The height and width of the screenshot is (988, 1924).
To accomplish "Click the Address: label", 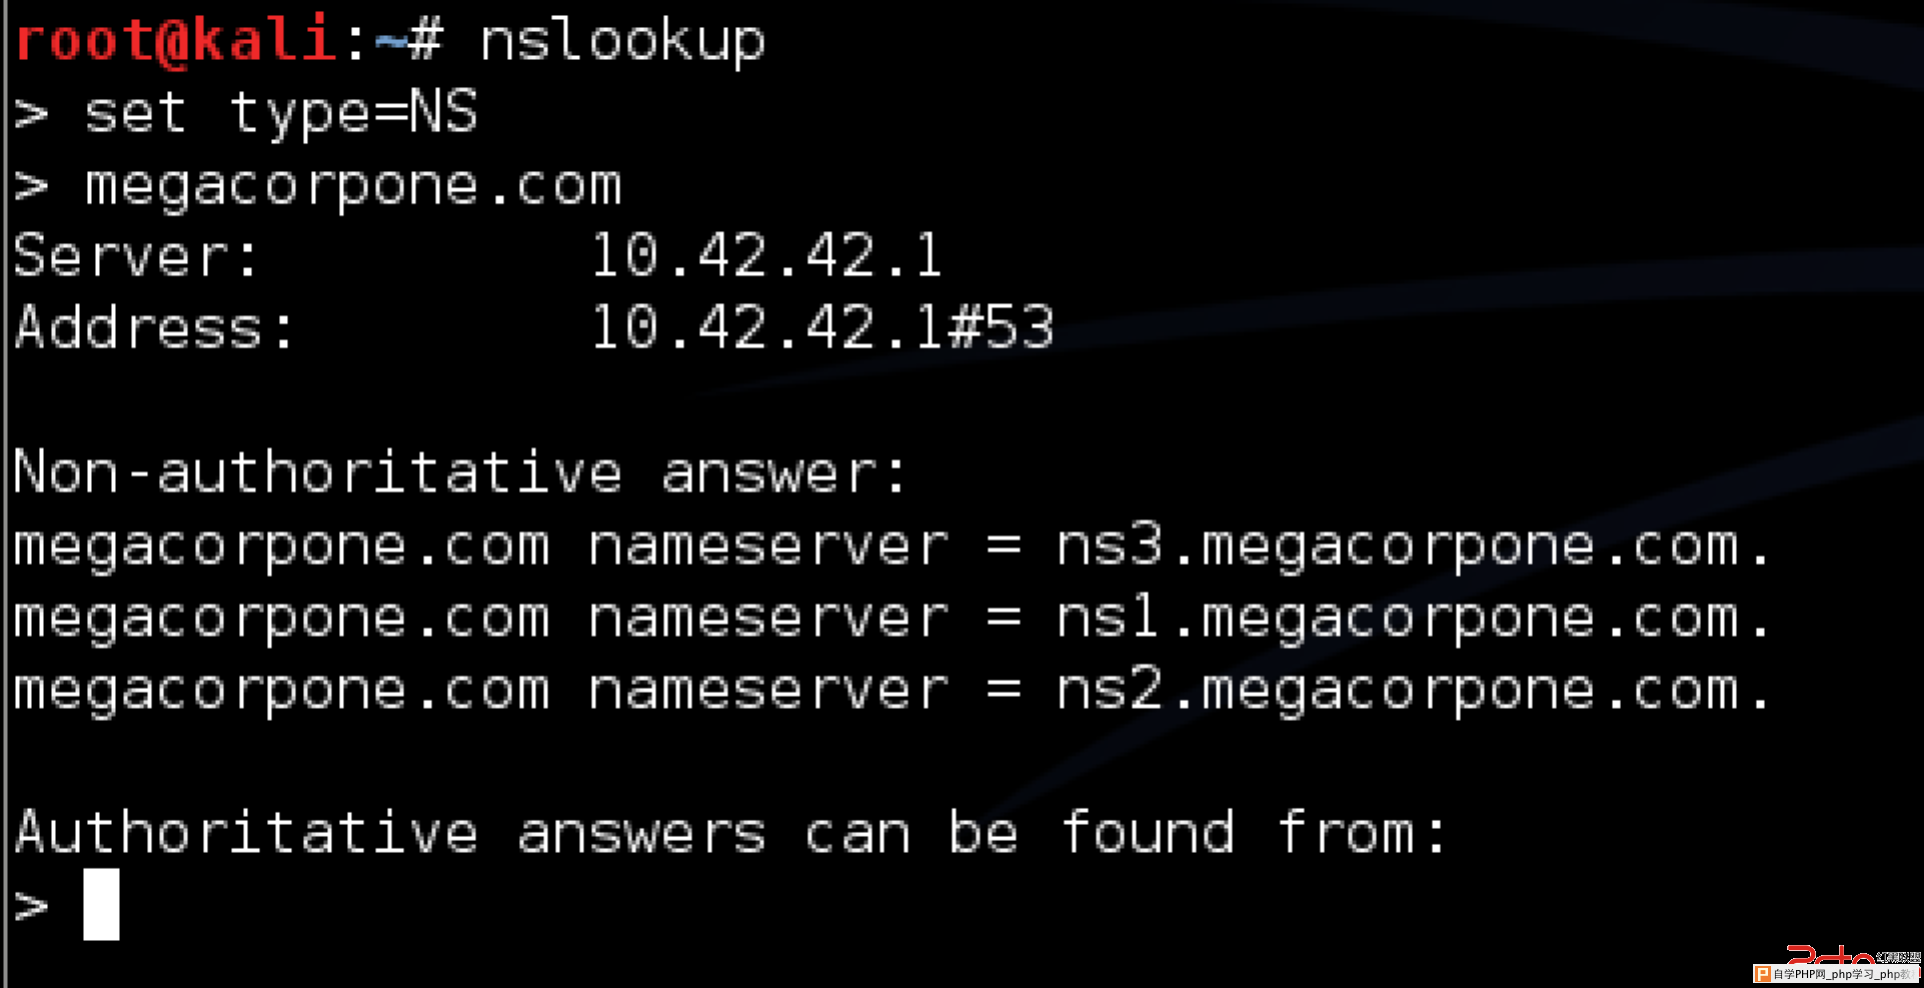I will coord(154,328).
